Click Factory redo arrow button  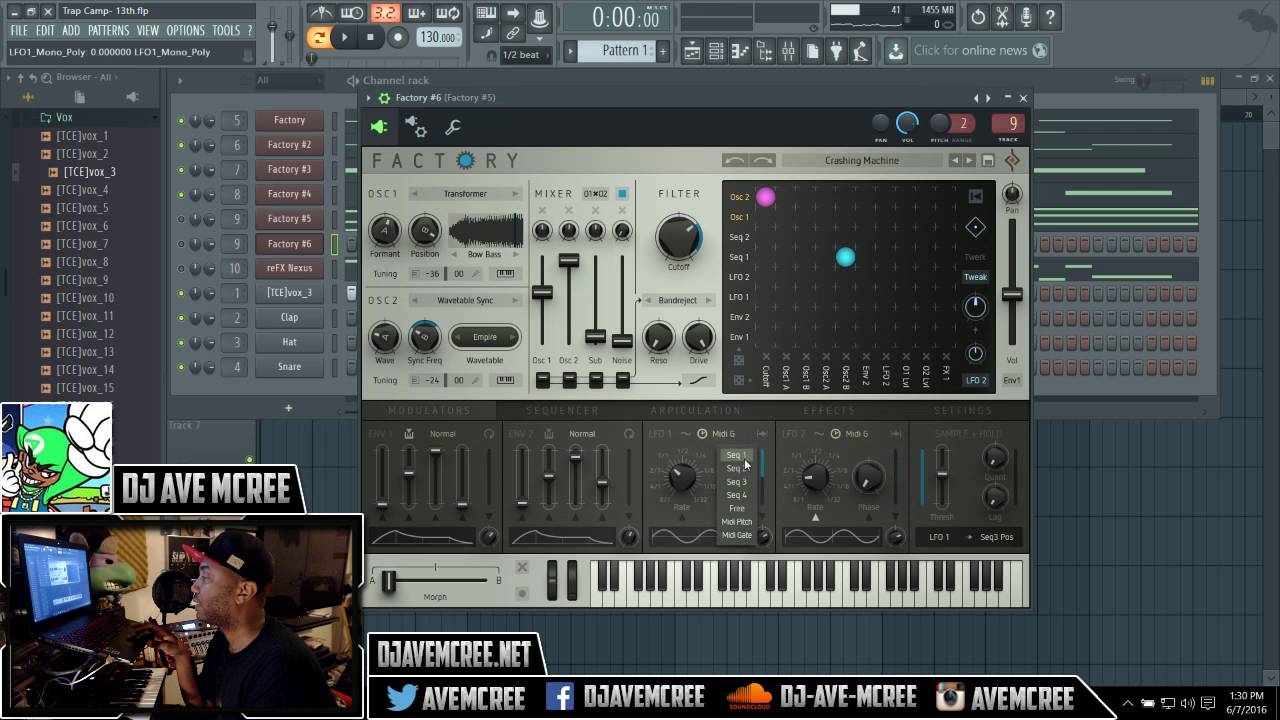tap(762, 160)
